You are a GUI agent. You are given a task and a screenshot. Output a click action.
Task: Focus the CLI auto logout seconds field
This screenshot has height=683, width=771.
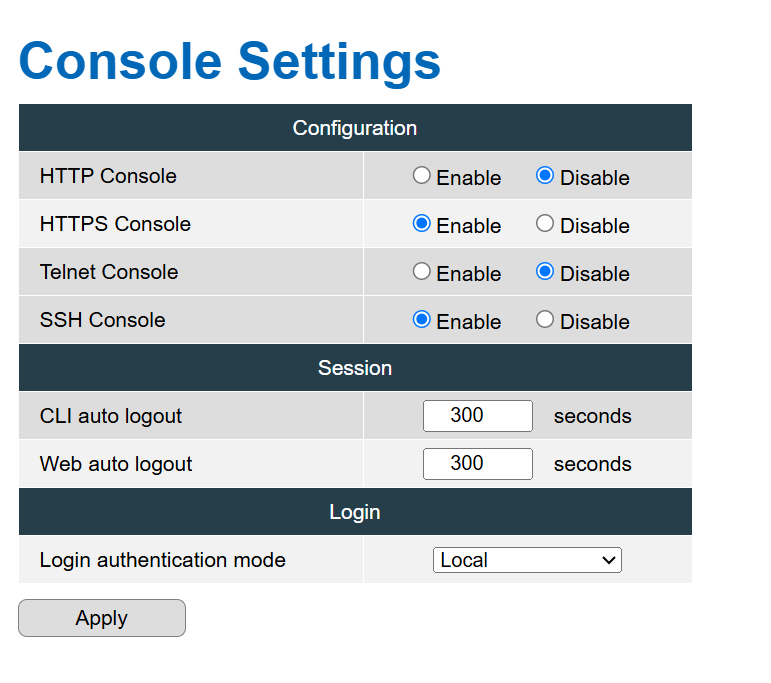[x=477, y=416]
